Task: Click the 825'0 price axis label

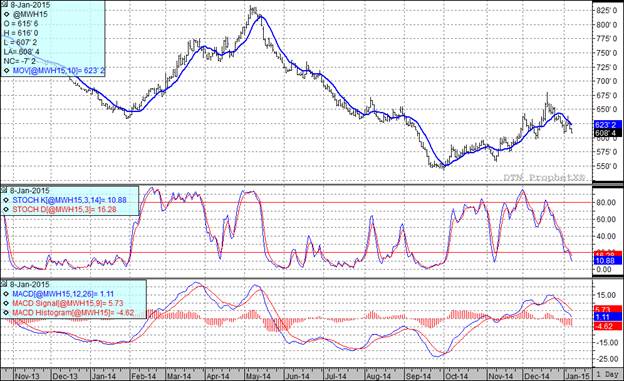Action: click(606, 10)
